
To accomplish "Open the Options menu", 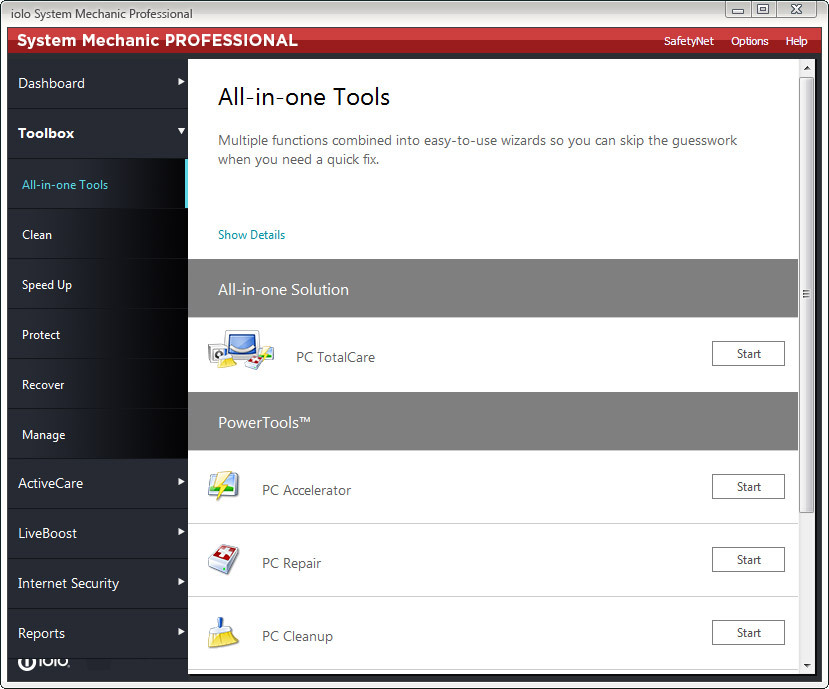I will [749, 41].
